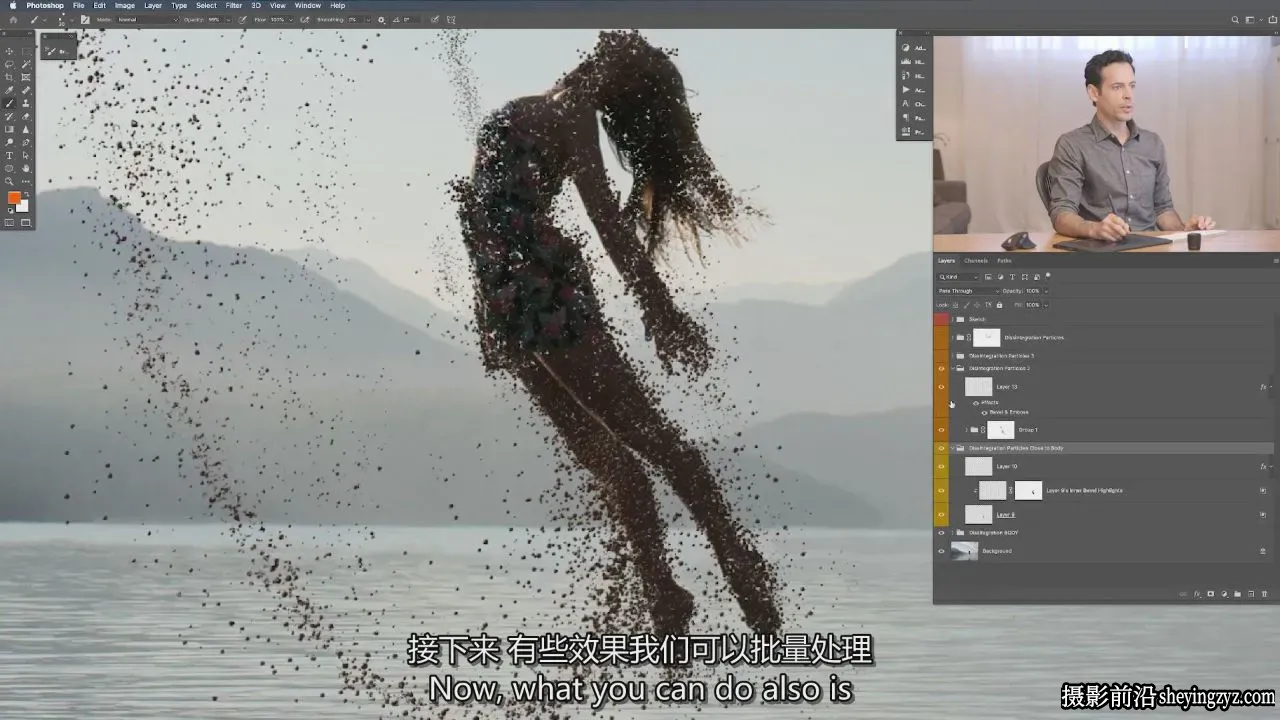Viewport: 1280px width, 720px height.
Task: Open the Window menu
Action: coord(308,6)
